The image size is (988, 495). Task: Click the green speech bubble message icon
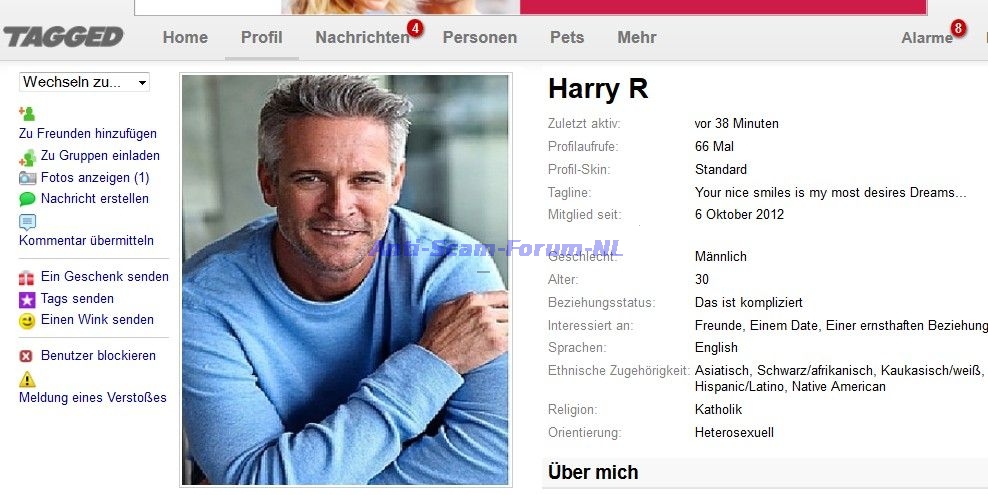27,199
